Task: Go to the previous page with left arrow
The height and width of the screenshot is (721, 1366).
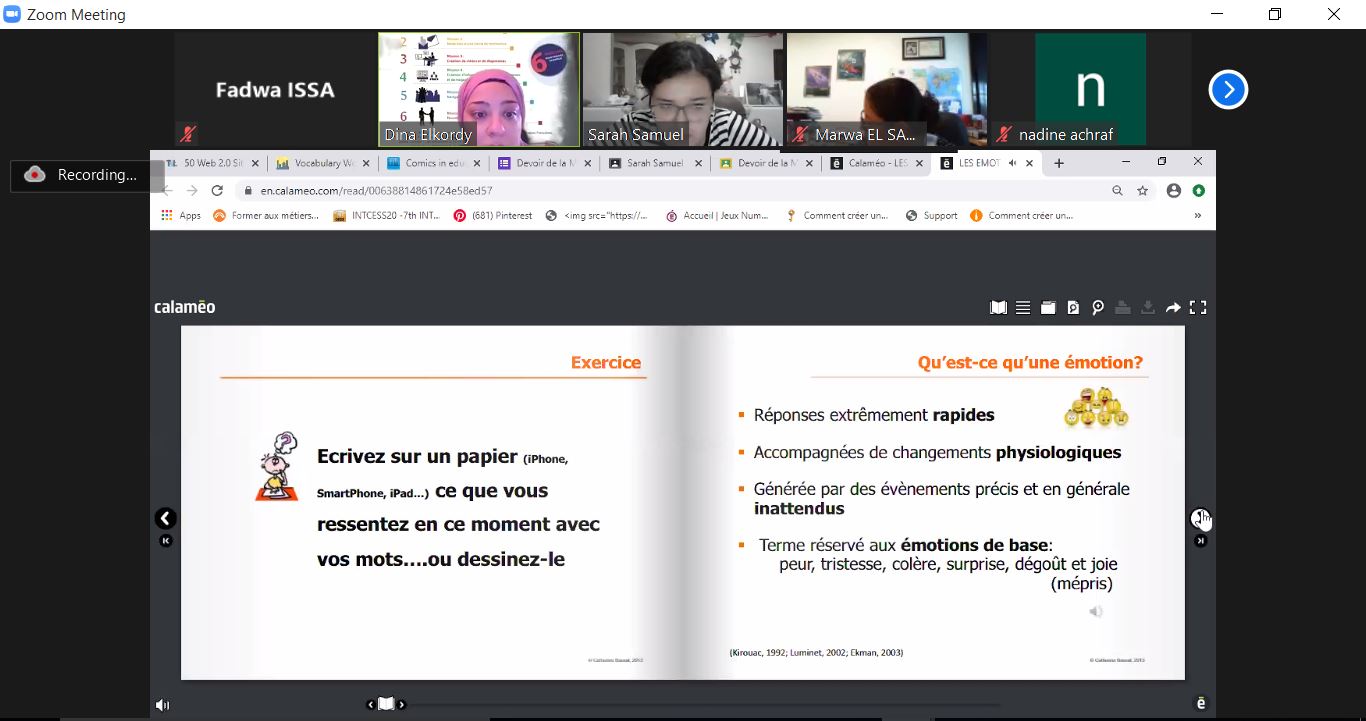Action: [x=166, y=518]
